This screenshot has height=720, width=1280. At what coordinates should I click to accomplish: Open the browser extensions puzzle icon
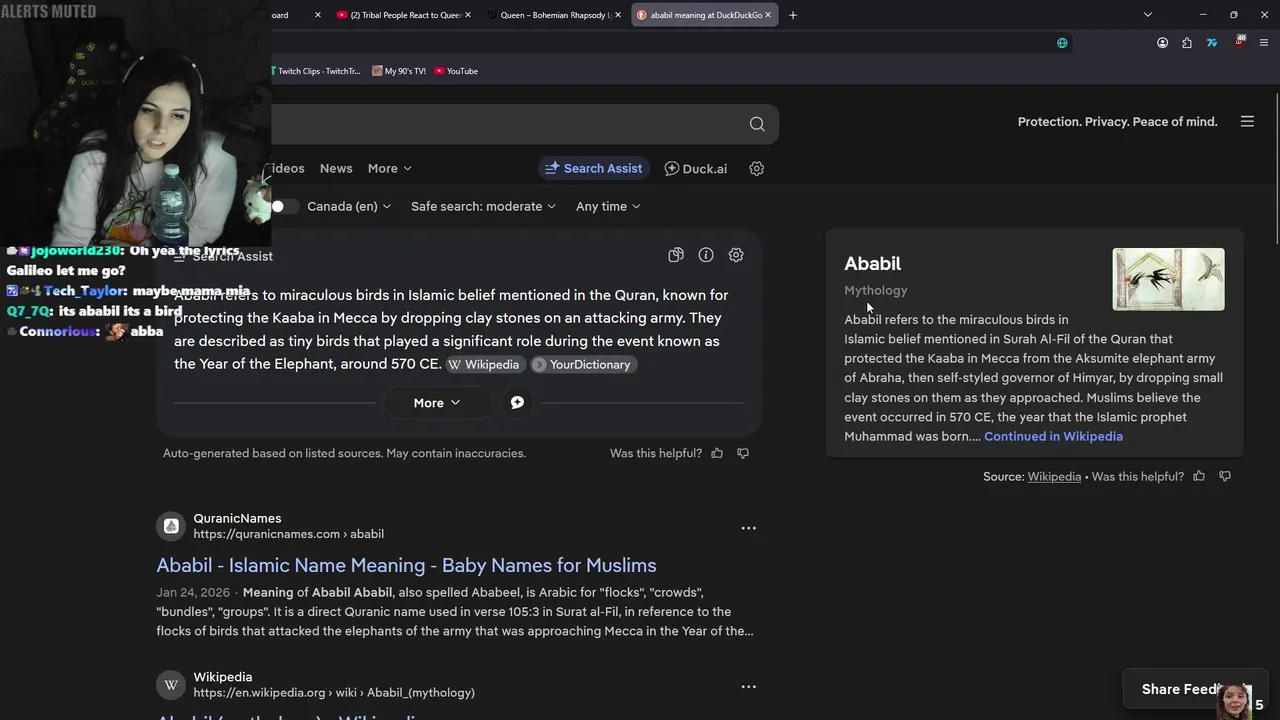[1187, 43]
